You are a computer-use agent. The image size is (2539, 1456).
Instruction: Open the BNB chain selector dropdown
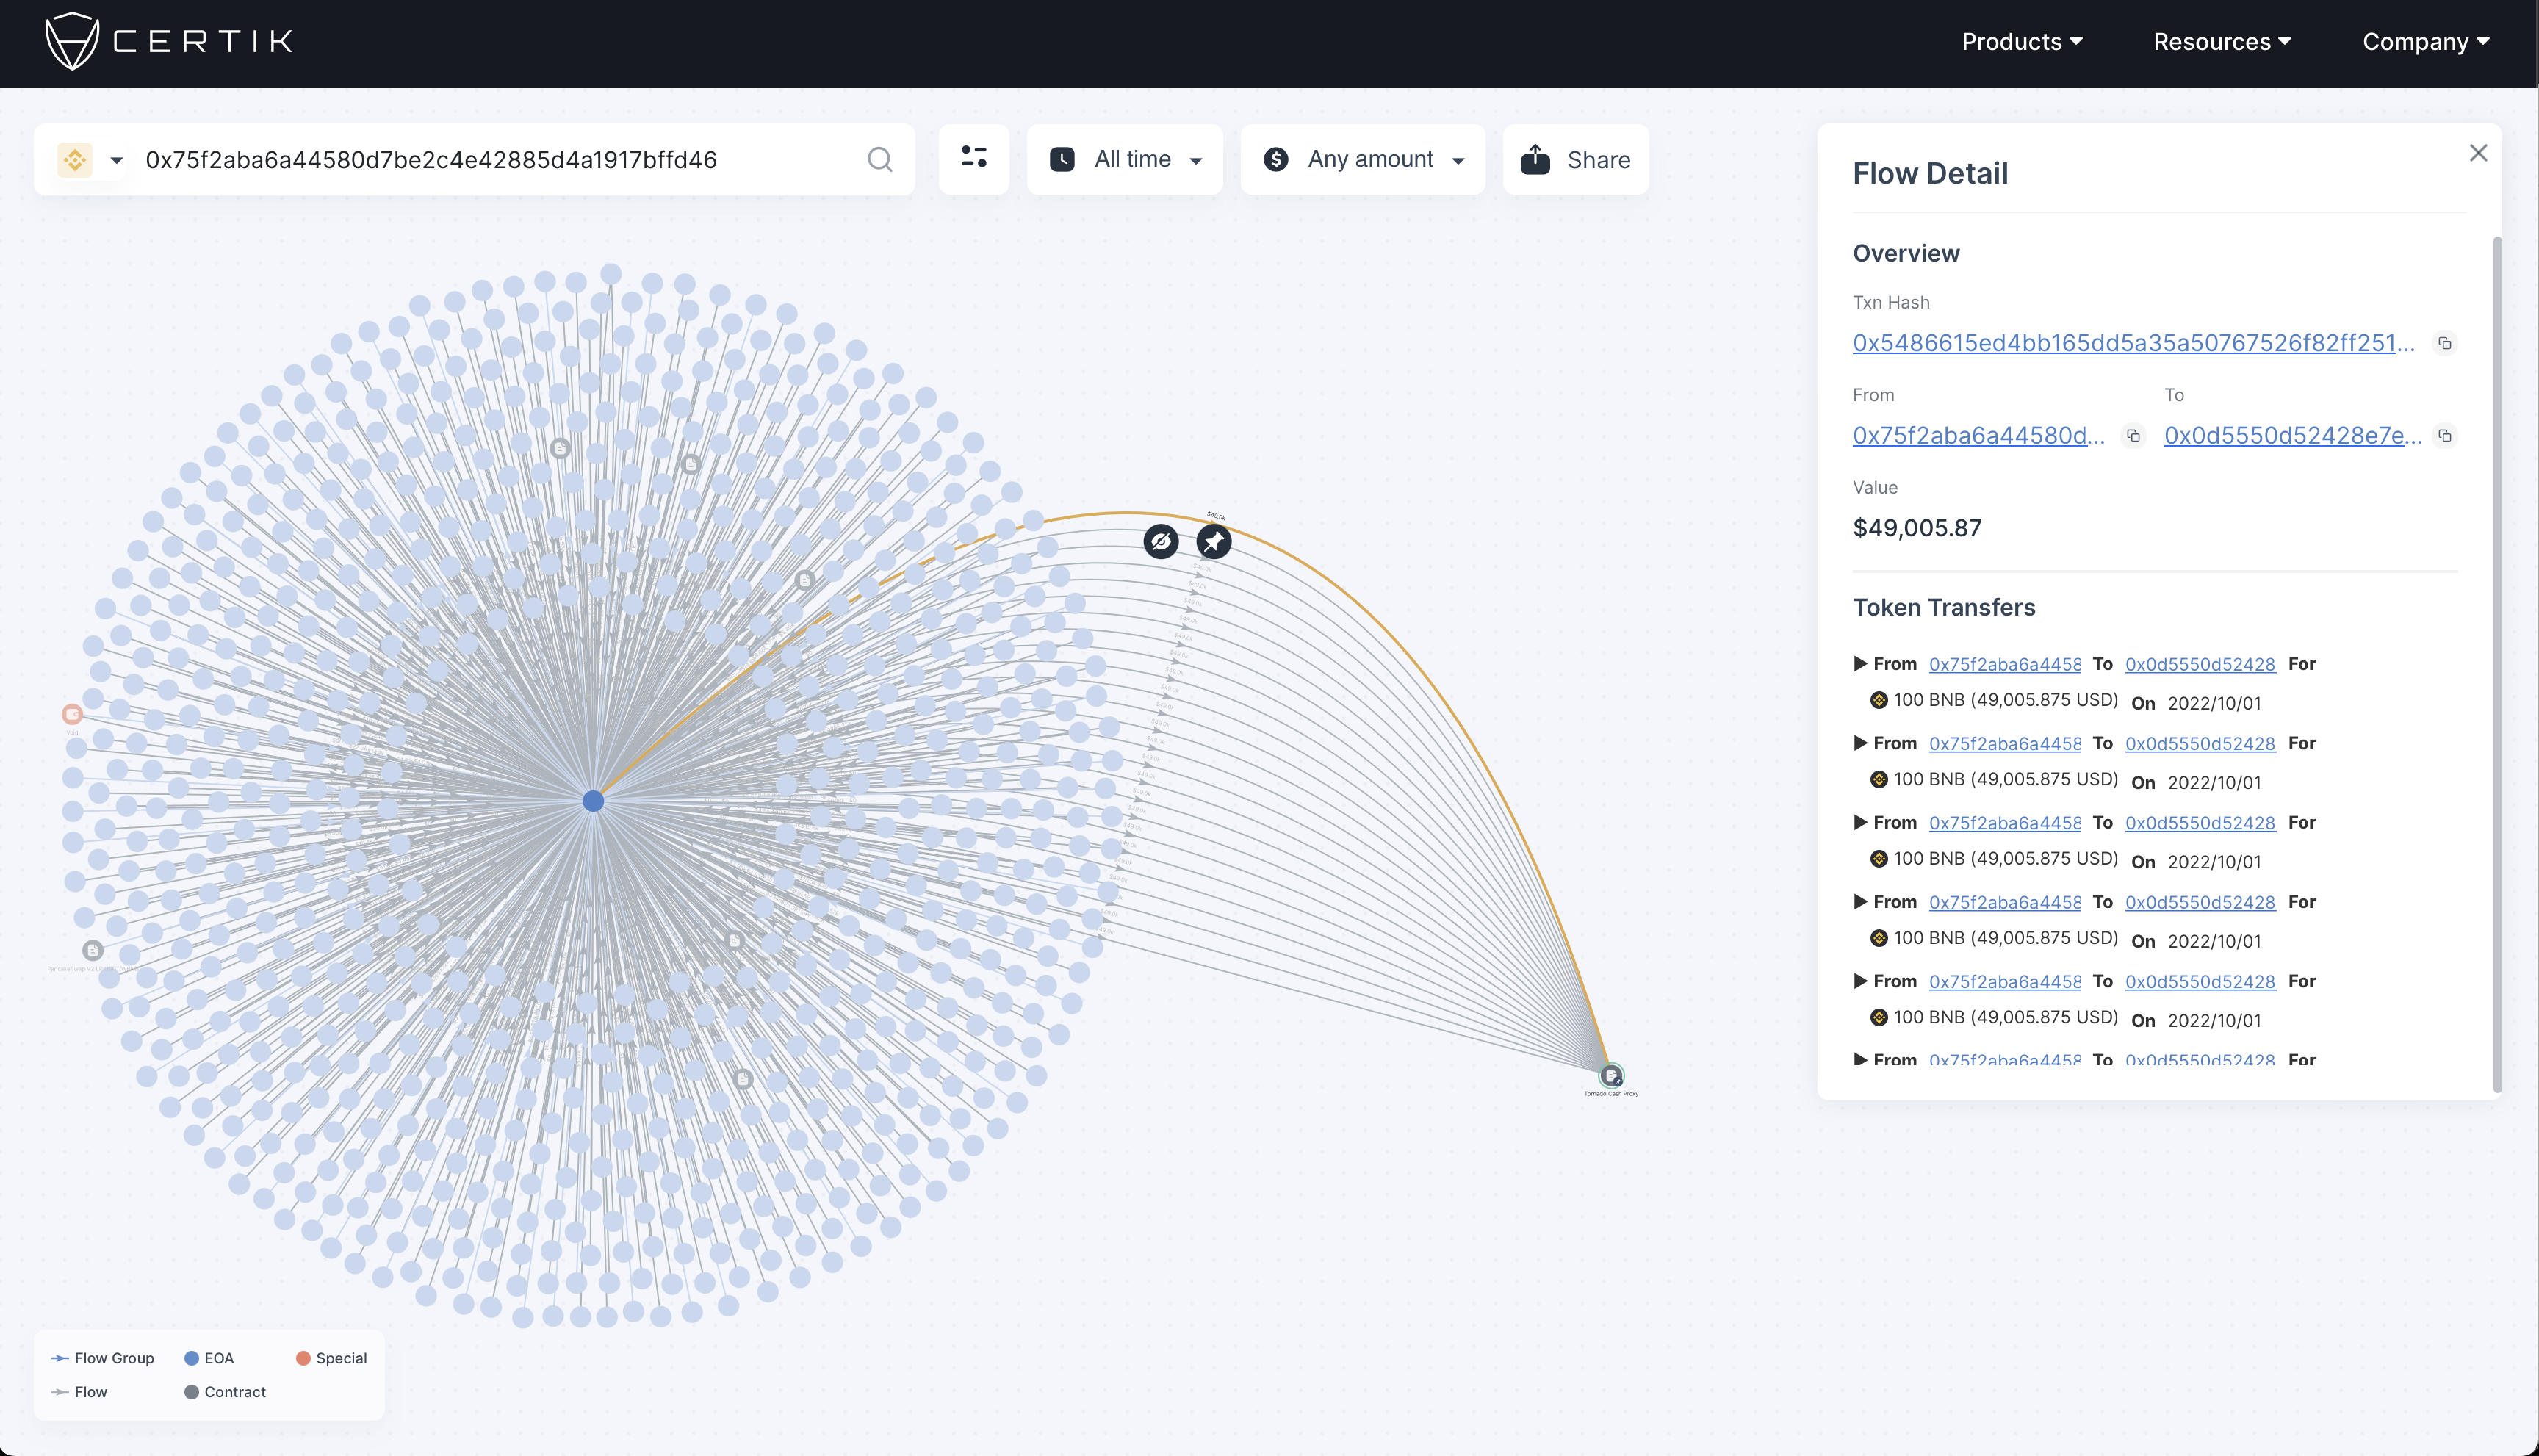[92, 160]
